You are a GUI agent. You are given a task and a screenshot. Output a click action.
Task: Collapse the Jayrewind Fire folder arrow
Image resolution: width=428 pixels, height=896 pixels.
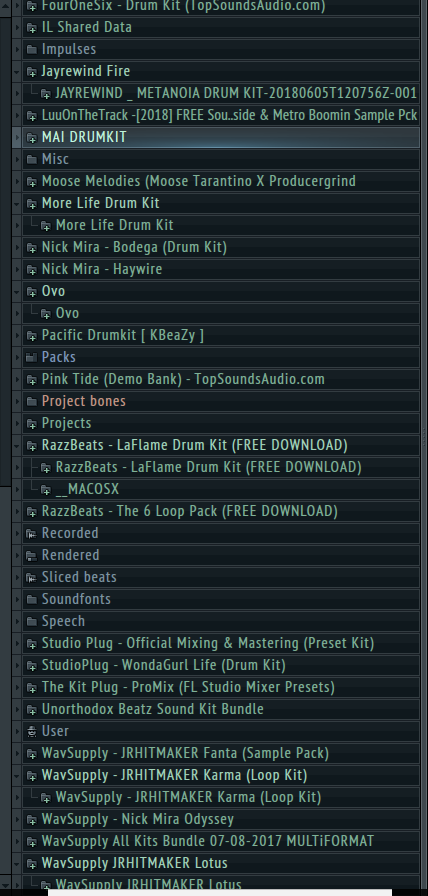tap(17, 71)
